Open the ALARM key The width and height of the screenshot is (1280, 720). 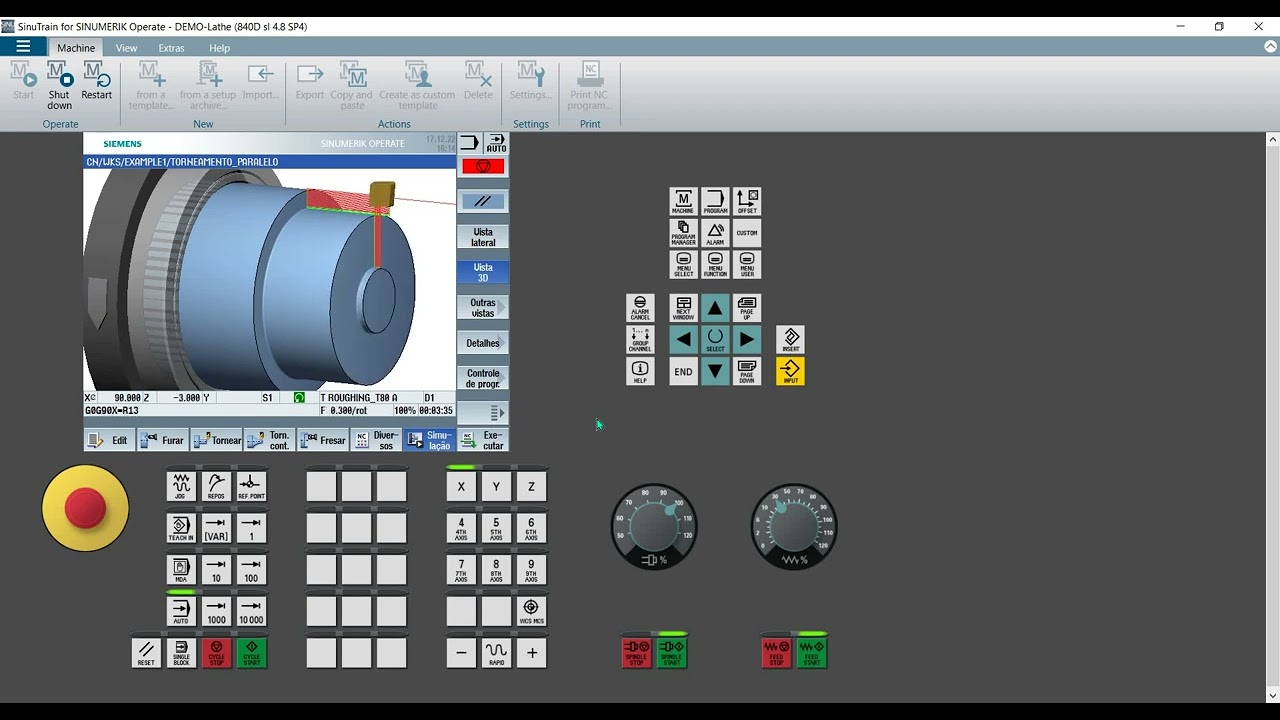click(x=715, y=233)
